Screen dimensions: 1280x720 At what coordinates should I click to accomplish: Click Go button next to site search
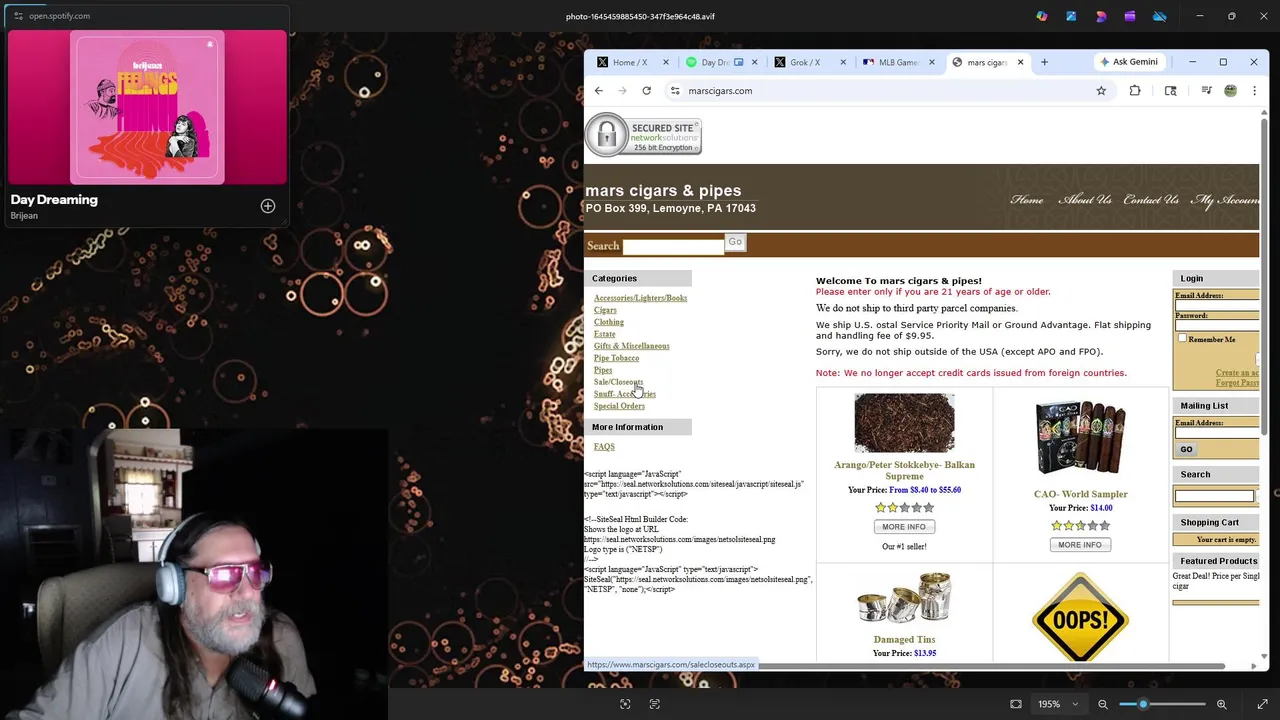[735, 243]
